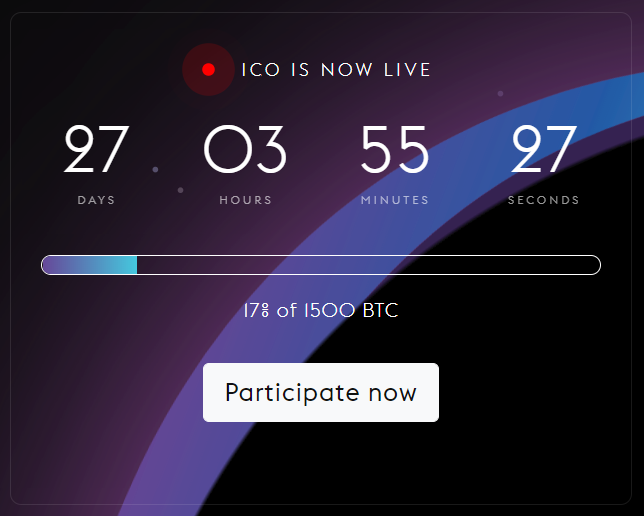Click the Participate now button
This screenshot has height=516, width=644.
point(321,392)
